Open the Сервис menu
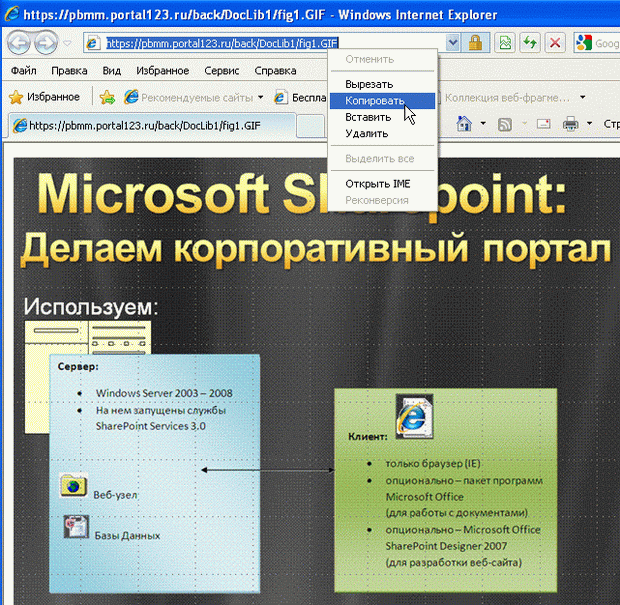Screen dimensions: 620x605 tap(221, 71)
